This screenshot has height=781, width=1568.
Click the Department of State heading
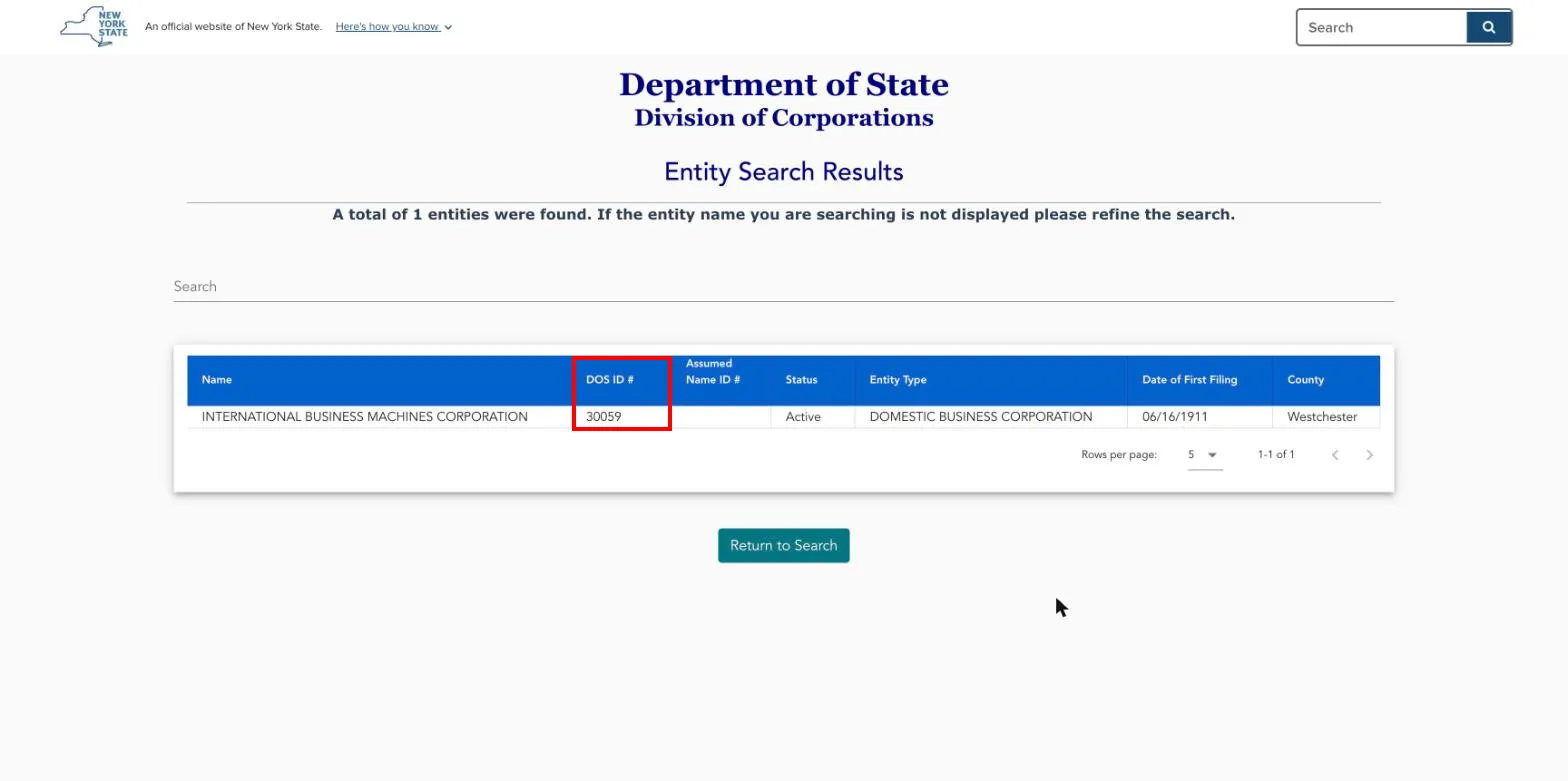point(784,85)
